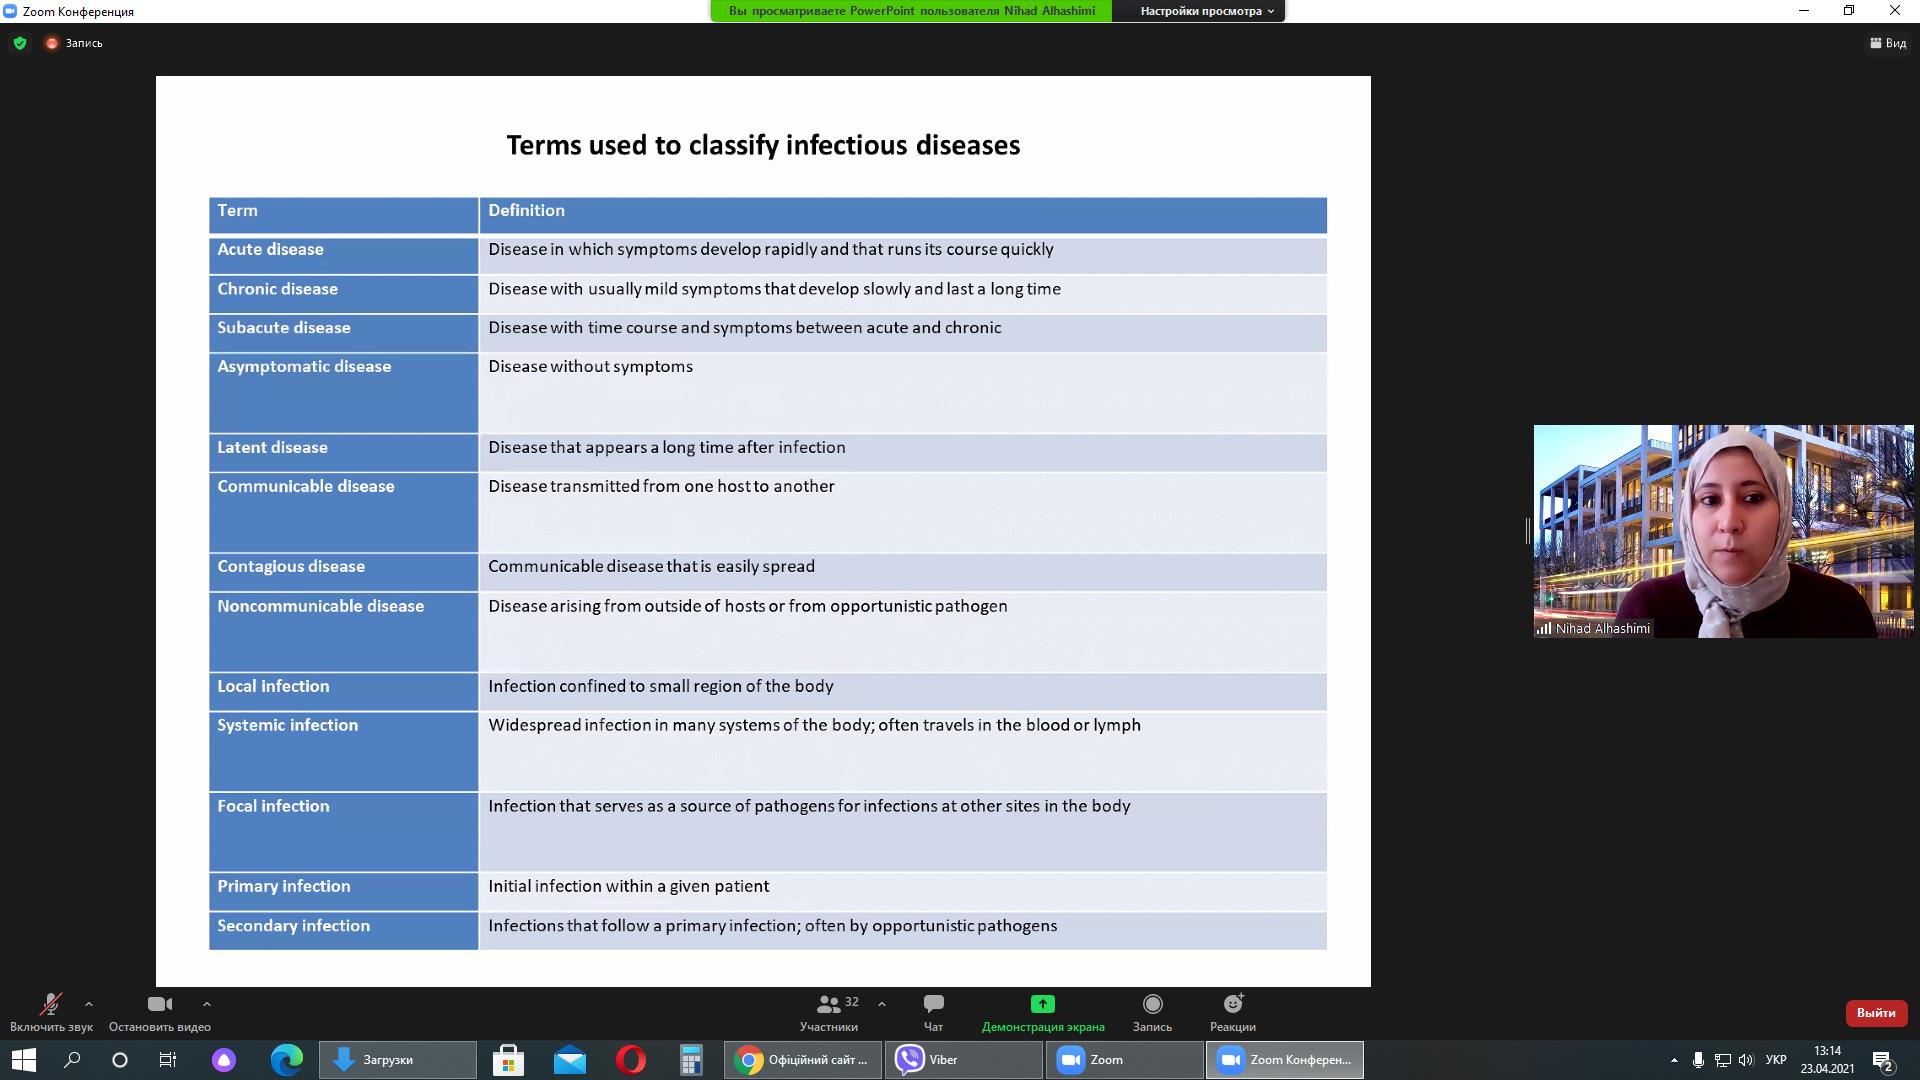Image resolution: width=1920 pixels, height=1080 pixels.
Task: Open Microsoft Store from taskbar
Action: [508, 1060]
